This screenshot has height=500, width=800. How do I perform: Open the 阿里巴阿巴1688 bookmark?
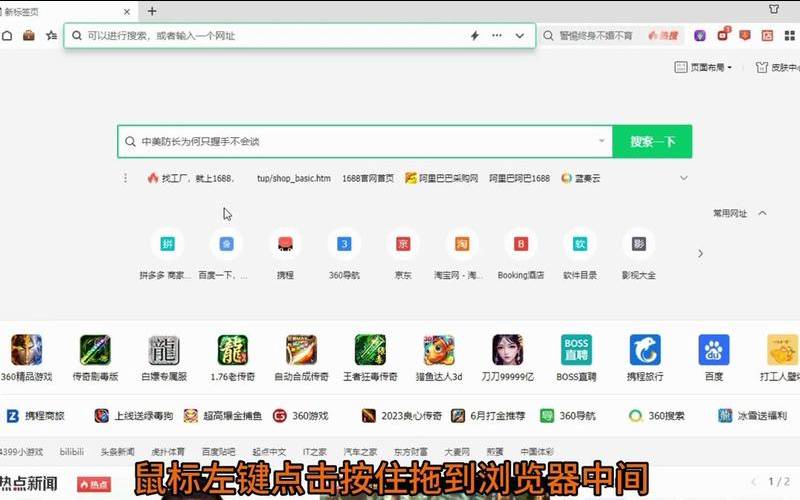click(x=519, y=178)
